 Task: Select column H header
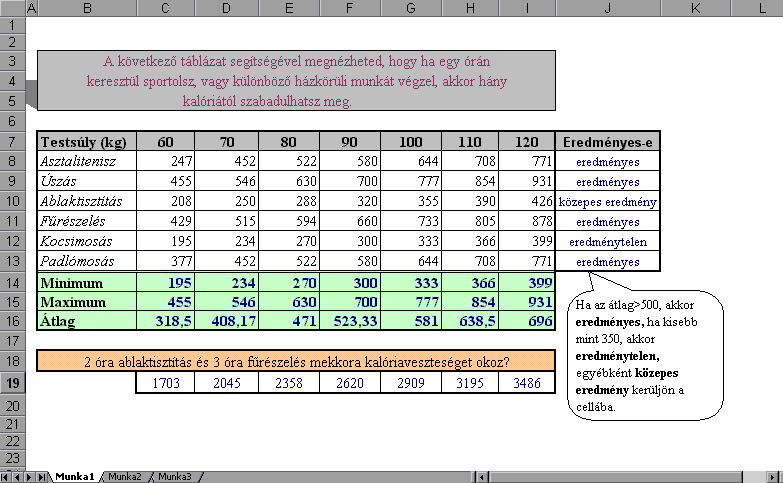click(470, 8)
